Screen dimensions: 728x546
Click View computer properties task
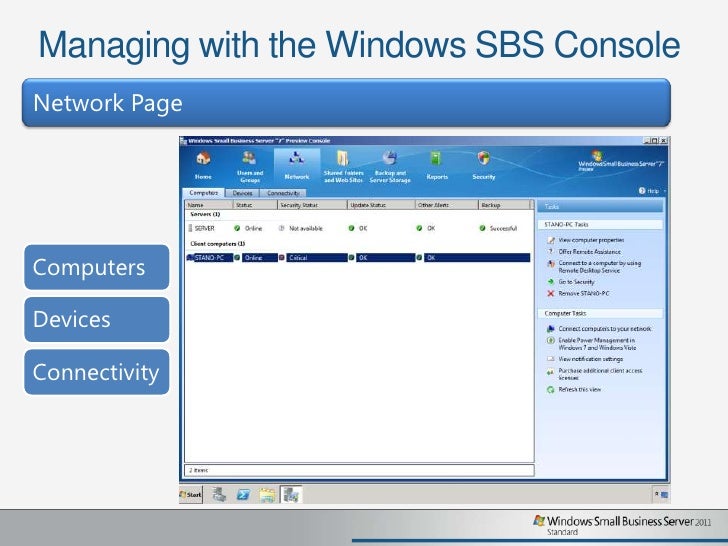(591, 240)
